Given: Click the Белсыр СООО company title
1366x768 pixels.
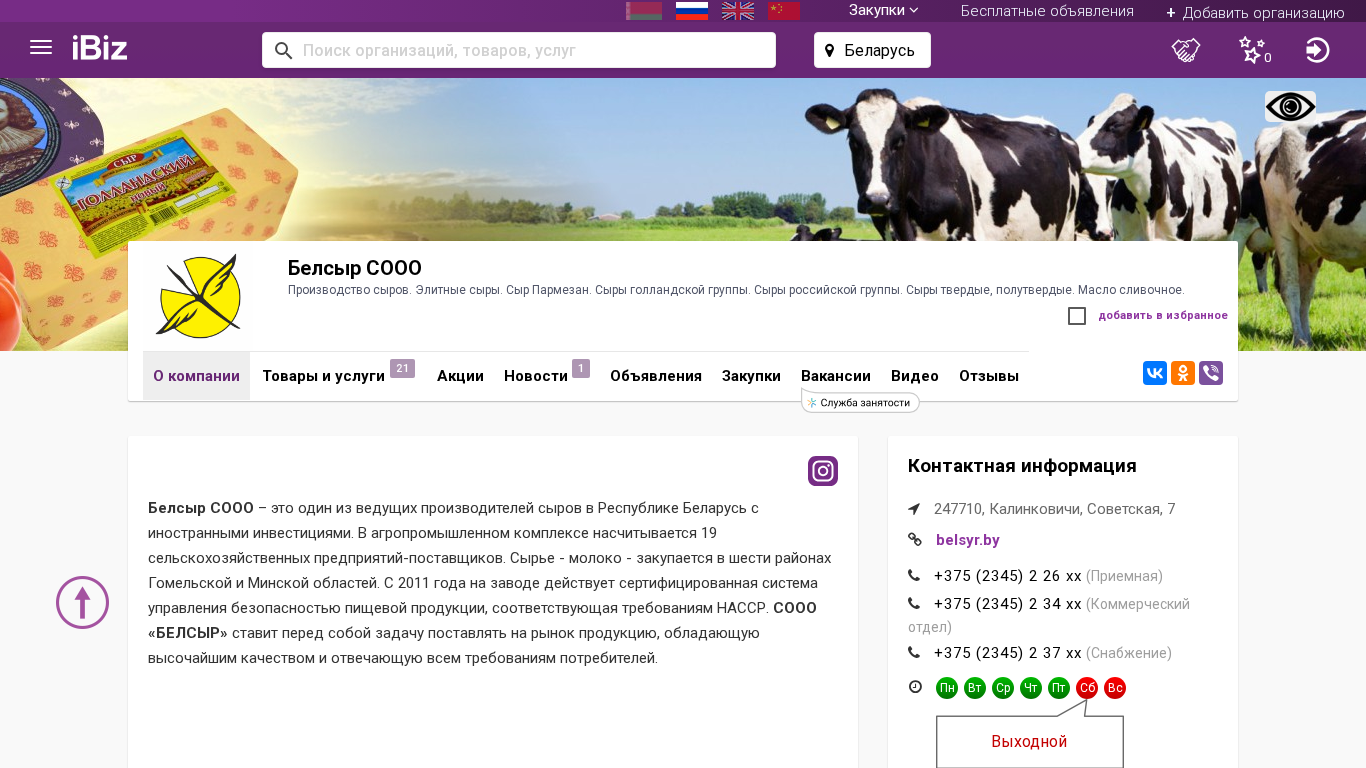Looking at the screenshot, I should pyautogui.click(x=355, y=268).
